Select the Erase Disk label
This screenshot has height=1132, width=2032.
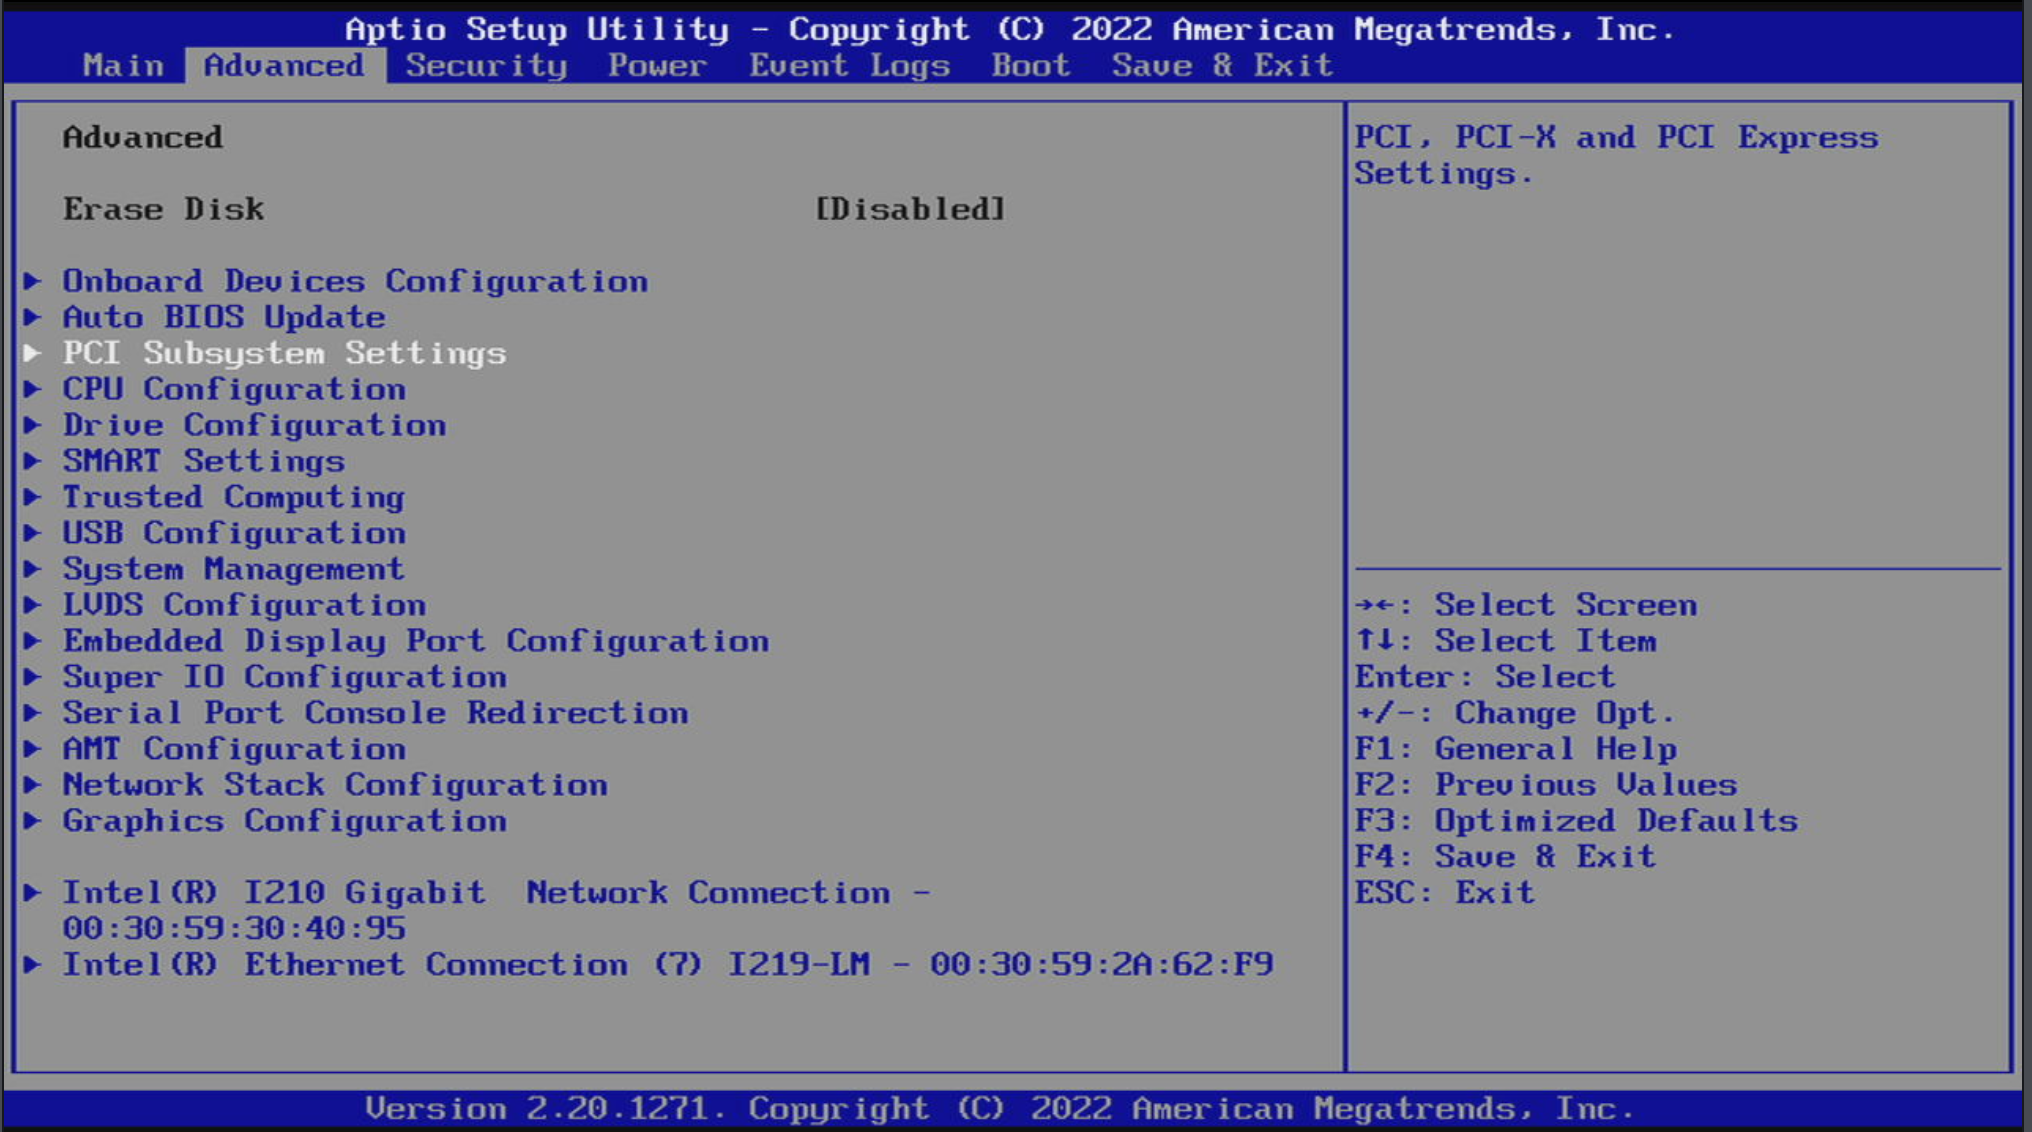point(164,209)
